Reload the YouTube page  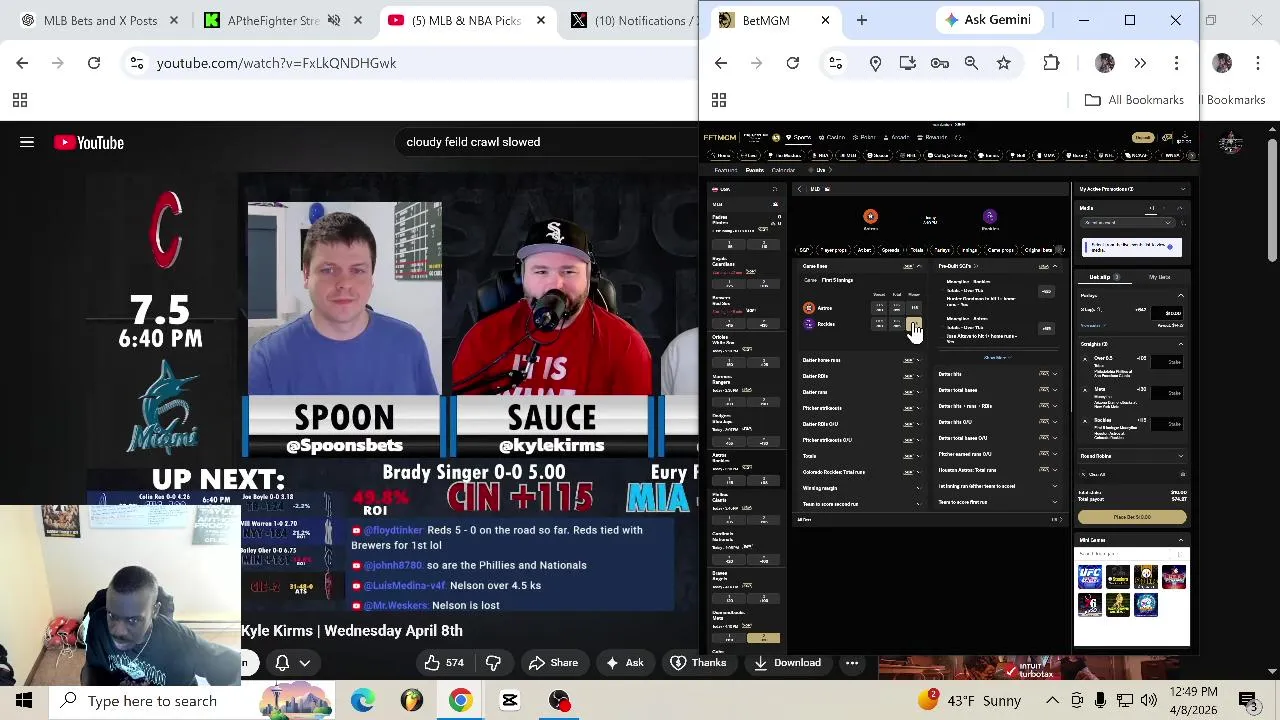[94, 63]
